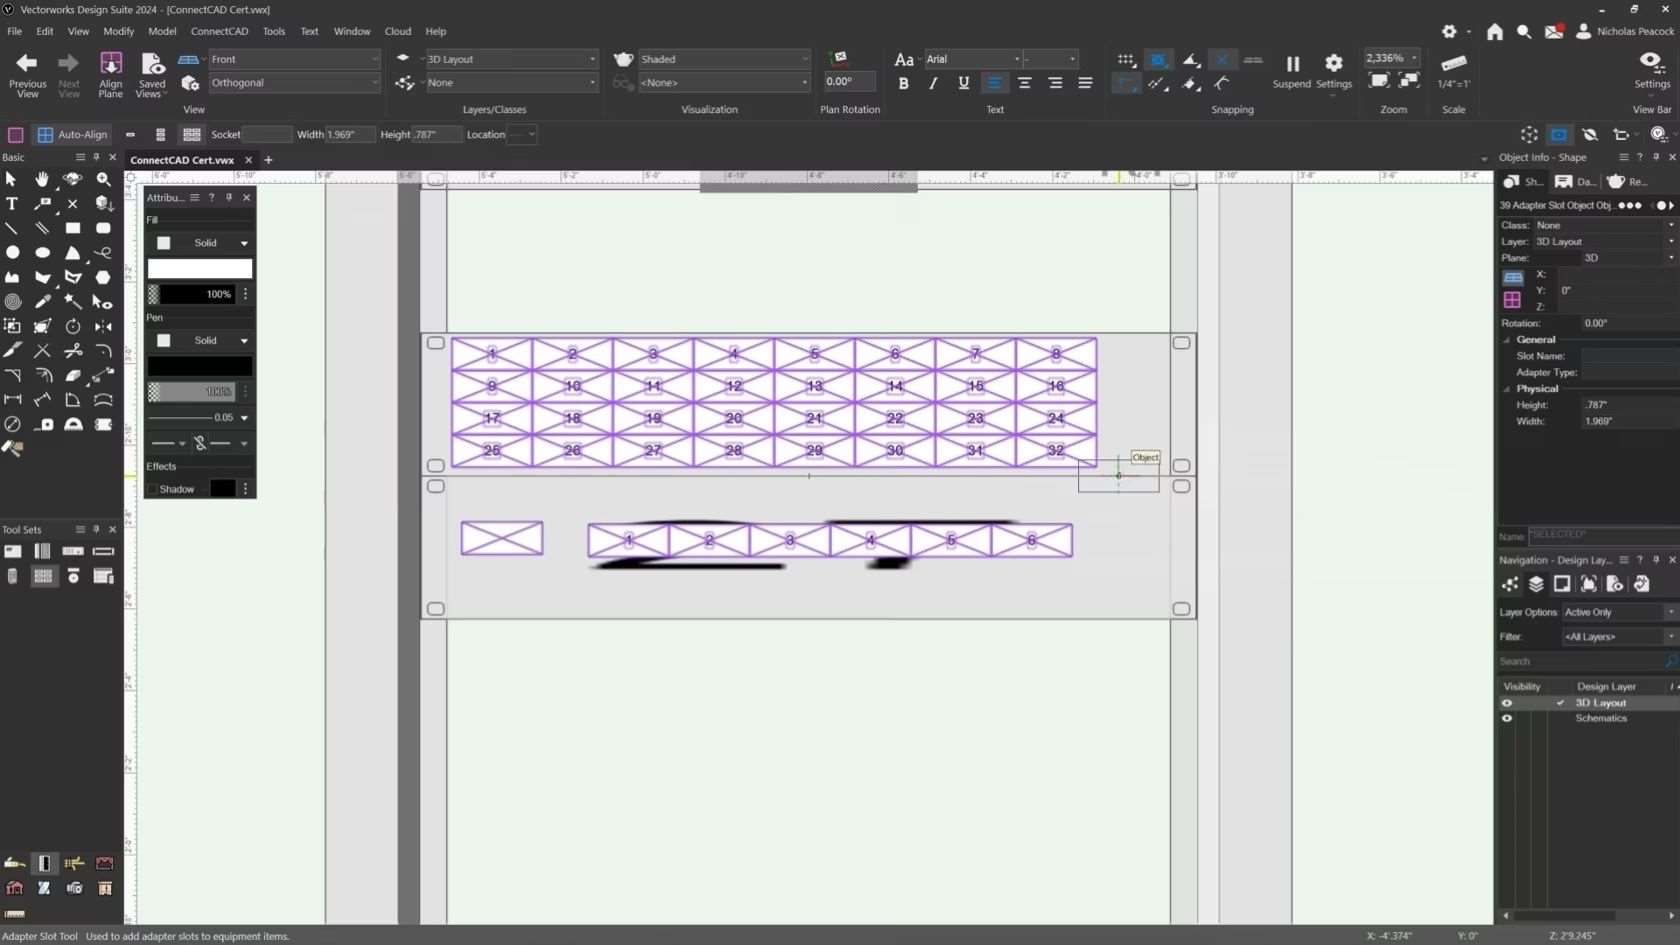Toggle the visibility eye for the Schematics layer
The width and height of the screenshot is (1680, 945).
click(x=1506, y=718)
